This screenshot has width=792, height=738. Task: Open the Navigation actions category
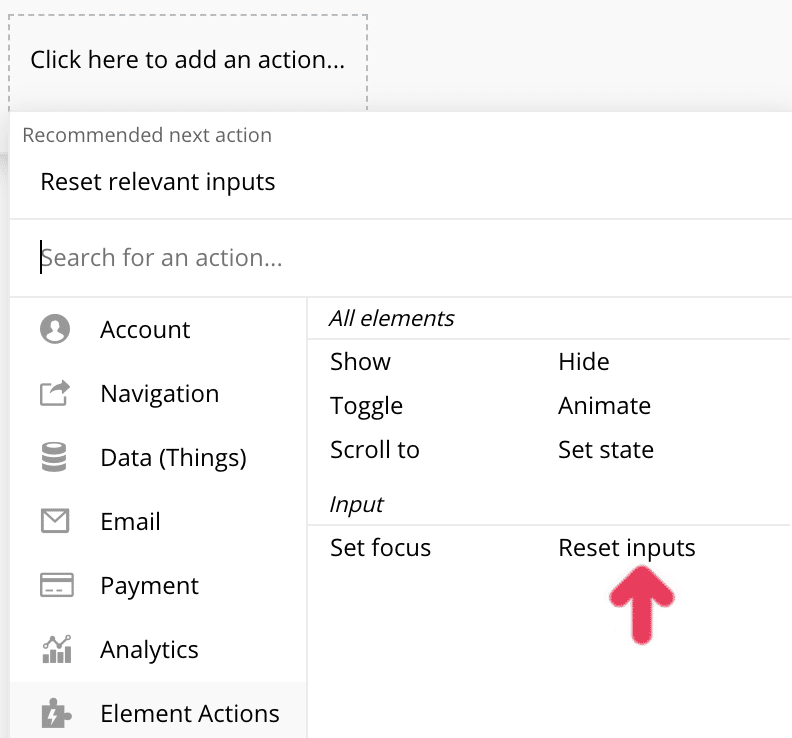159,394
